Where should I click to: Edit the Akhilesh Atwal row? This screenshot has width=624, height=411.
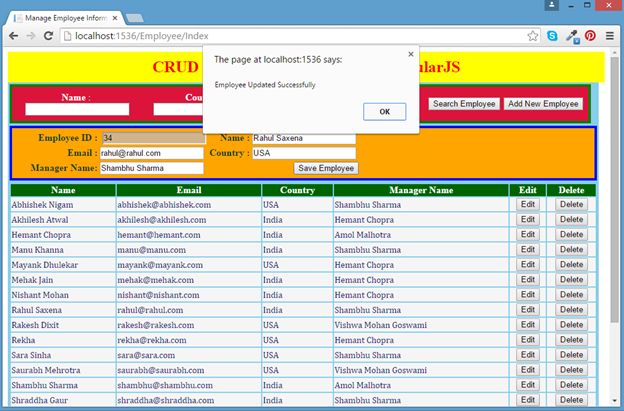click(x=528, y=220)
